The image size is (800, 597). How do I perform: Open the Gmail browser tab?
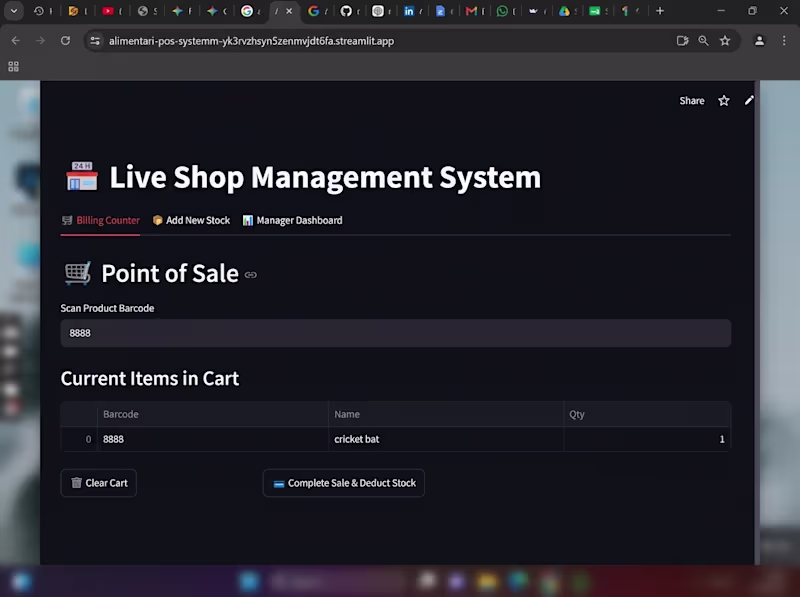[471, 11]
